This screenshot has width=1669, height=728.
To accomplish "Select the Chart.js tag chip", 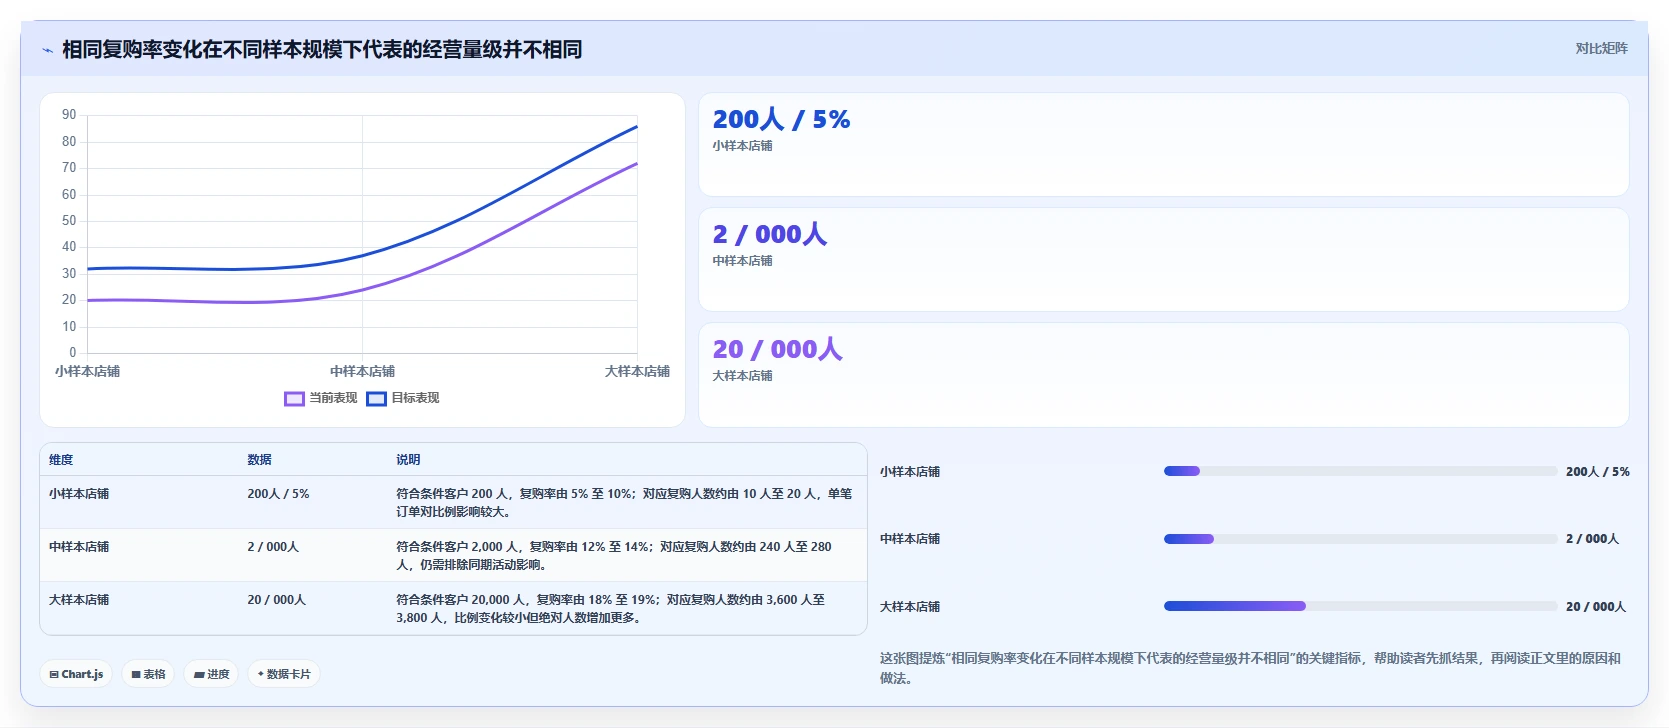I will click(76, 674).
